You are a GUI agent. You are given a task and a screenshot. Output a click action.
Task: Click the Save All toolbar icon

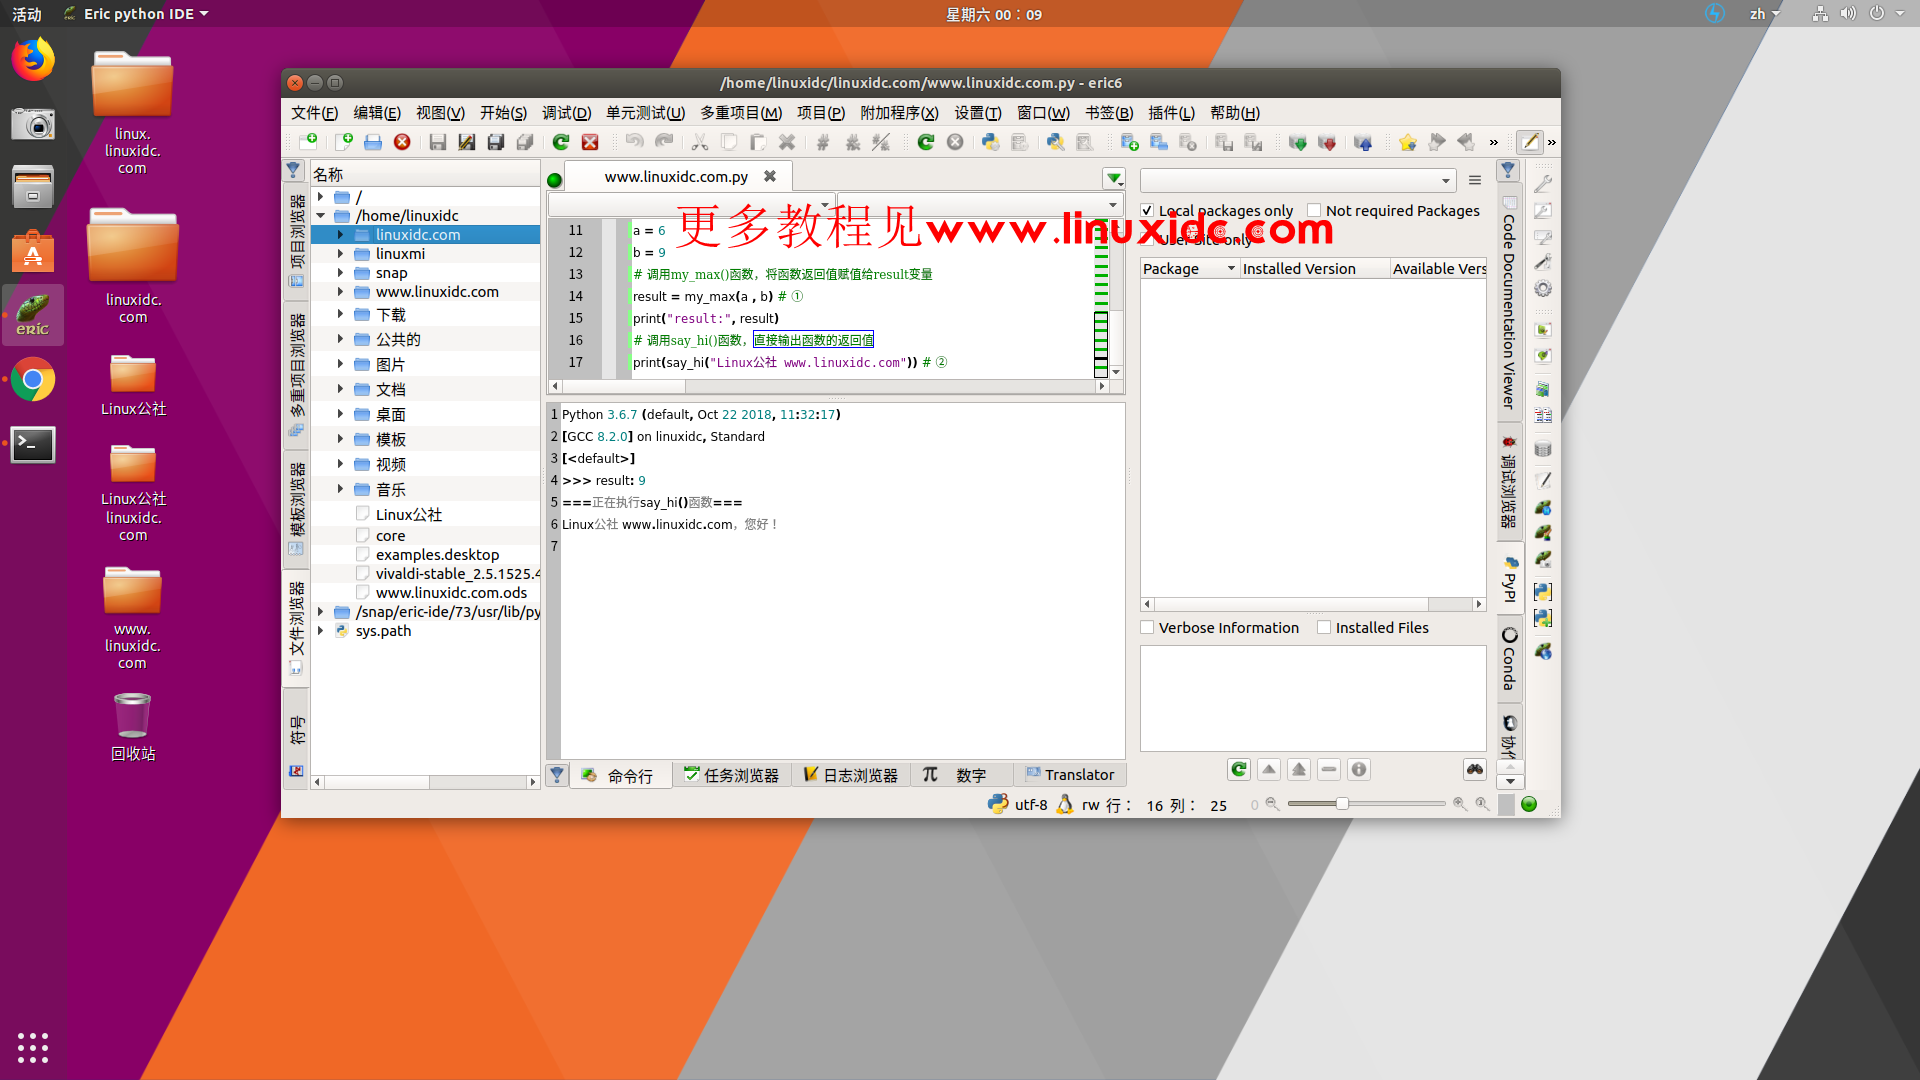(x=495, y=142)
